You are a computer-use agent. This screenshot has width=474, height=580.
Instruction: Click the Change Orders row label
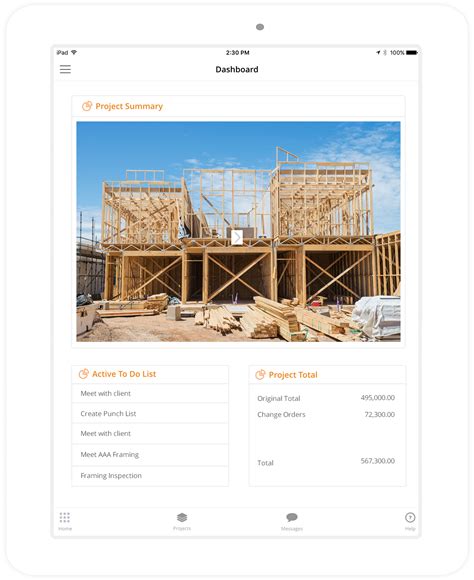point(281,415)
